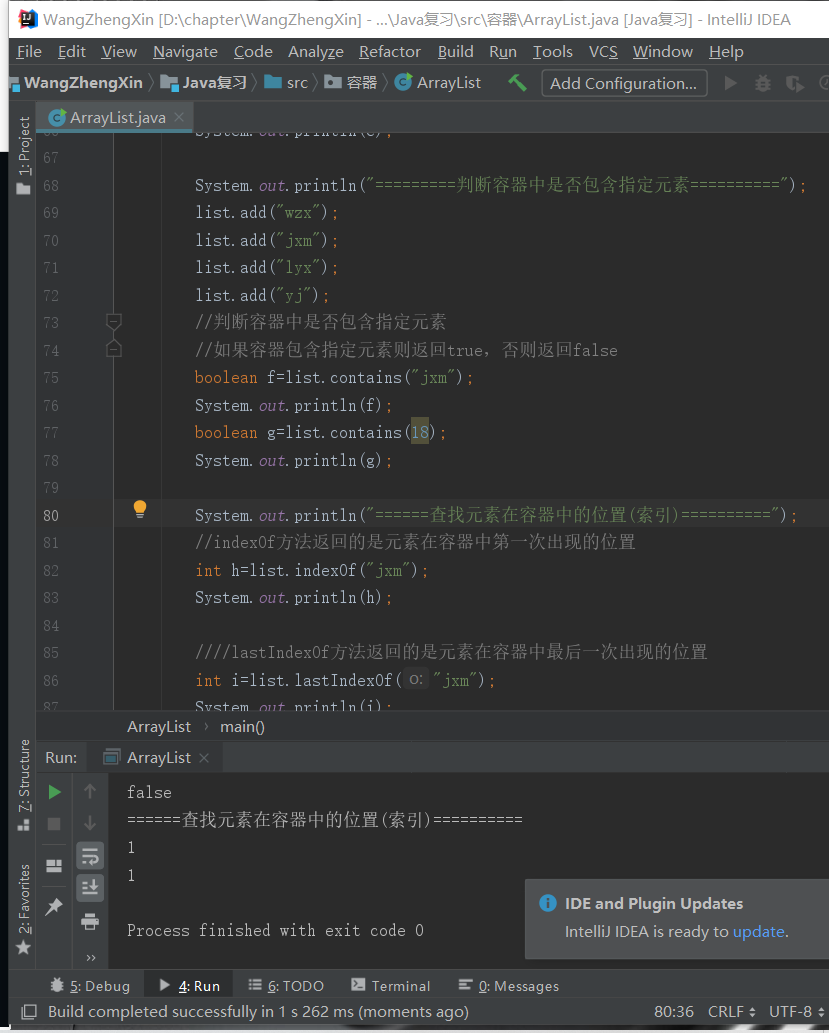The image size is (829, 1033).
Task: Open the Build menu
Action: tap(455, 51)
